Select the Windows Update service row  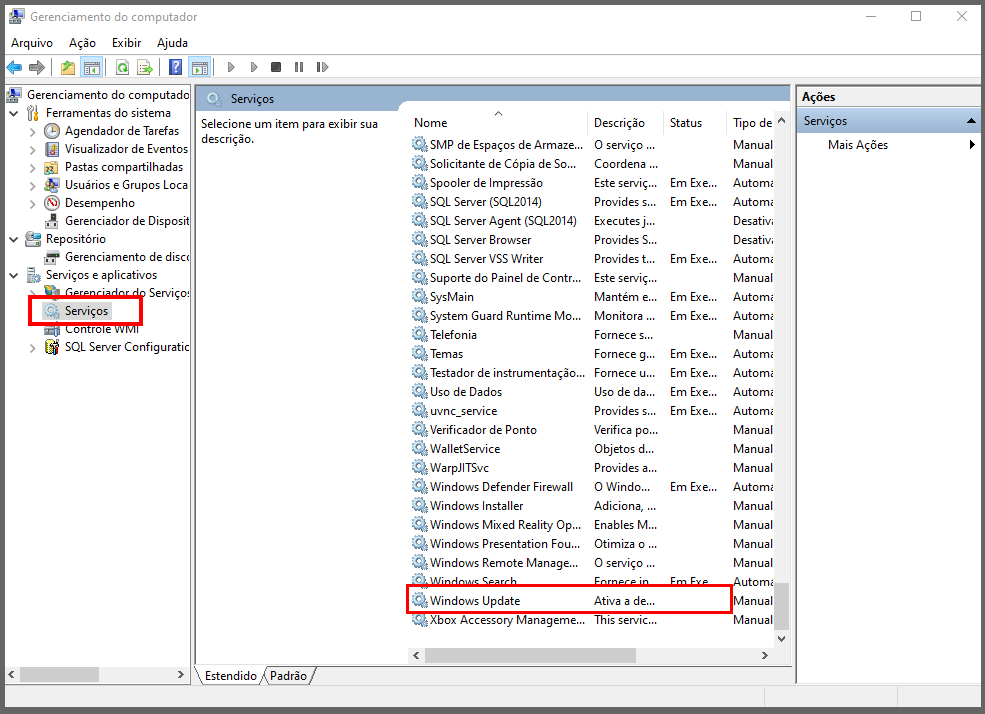click(592, 601)
